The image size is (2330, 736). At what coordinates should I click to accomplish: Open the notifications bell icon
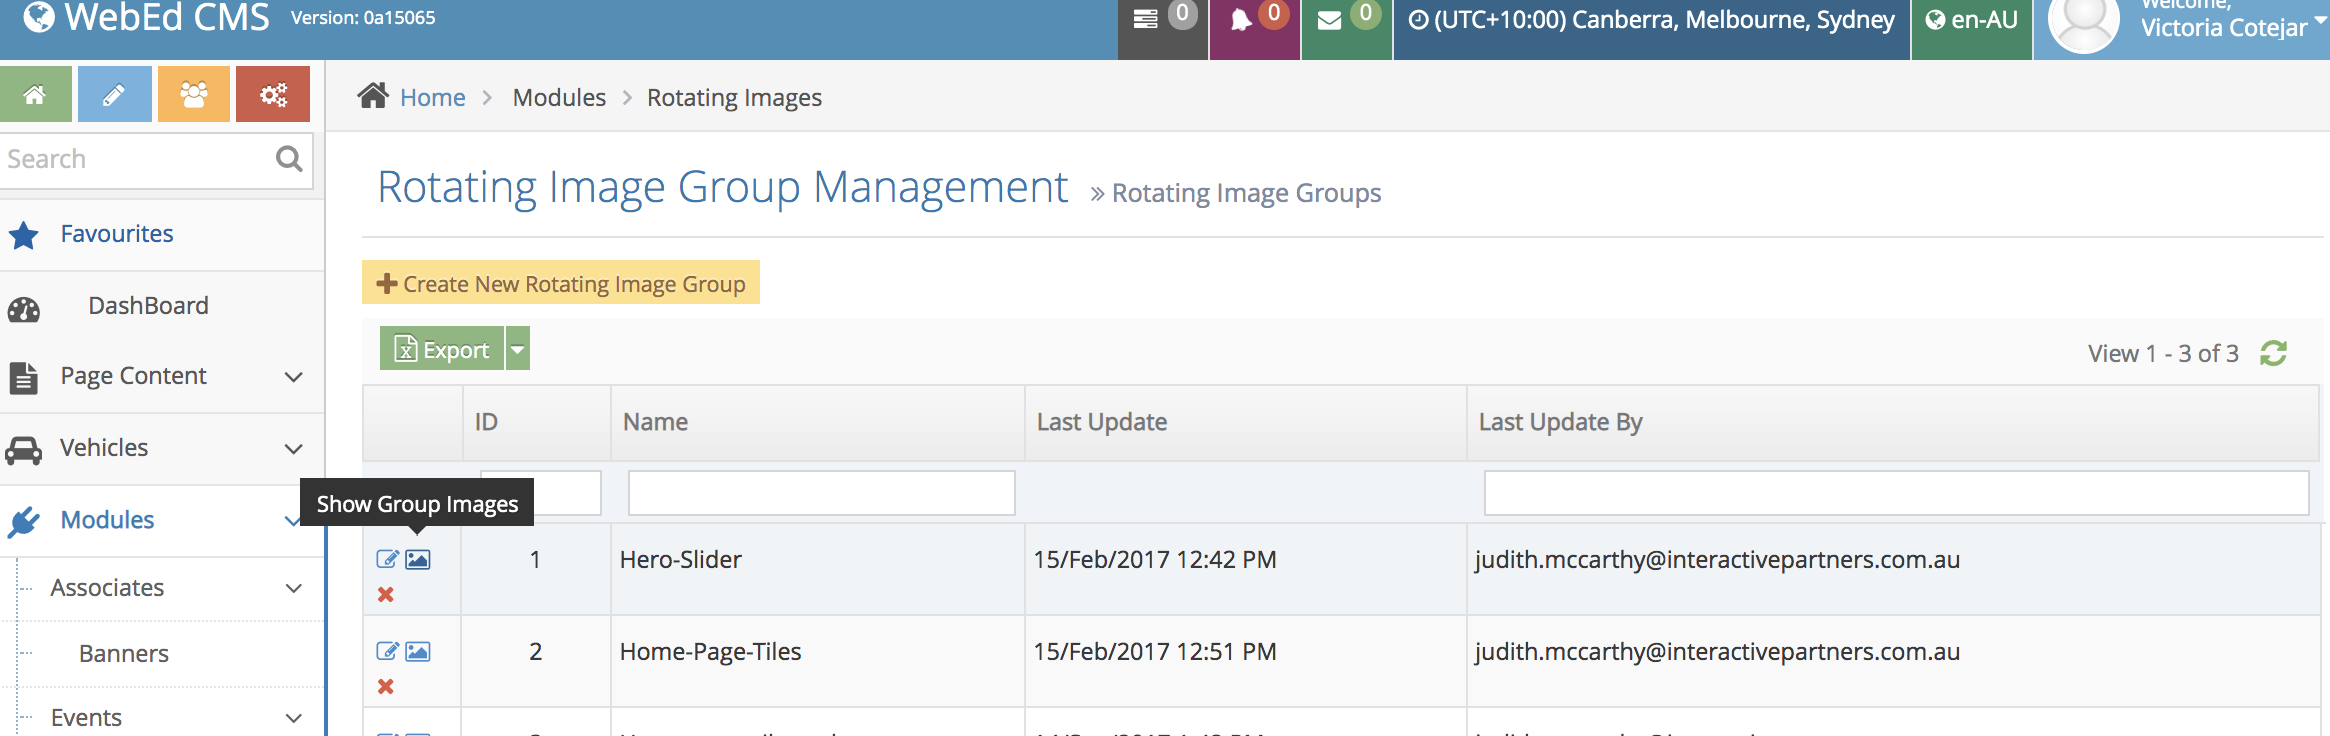click(x=1240, y=20)
